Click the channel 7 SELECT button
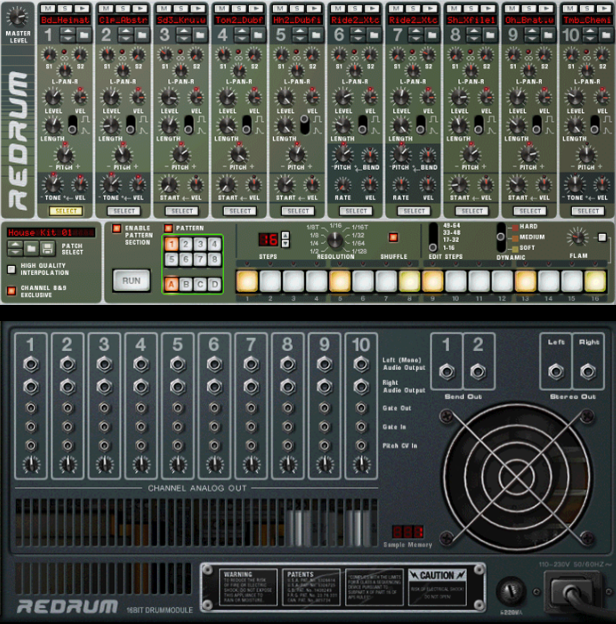Viewport: 616px width, 624px height. [414, 211]
